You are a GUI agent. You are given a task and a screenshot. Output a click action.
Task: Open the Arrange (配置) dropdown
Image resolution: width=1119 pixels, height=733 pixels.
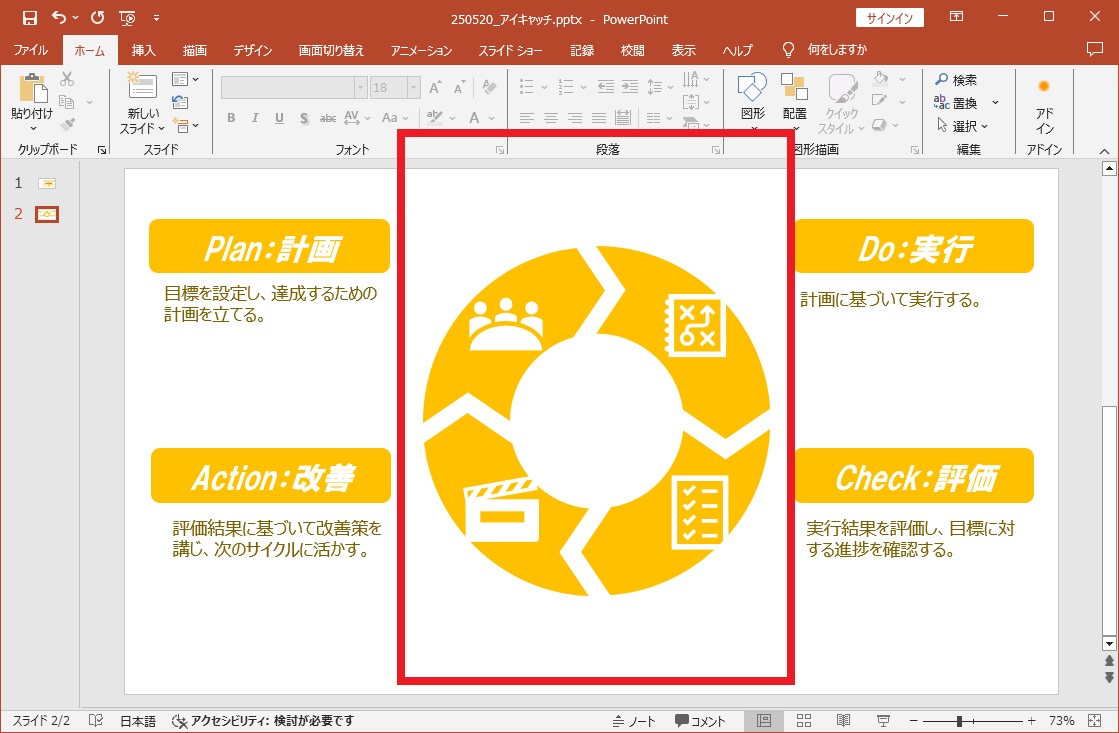[795, 100]
